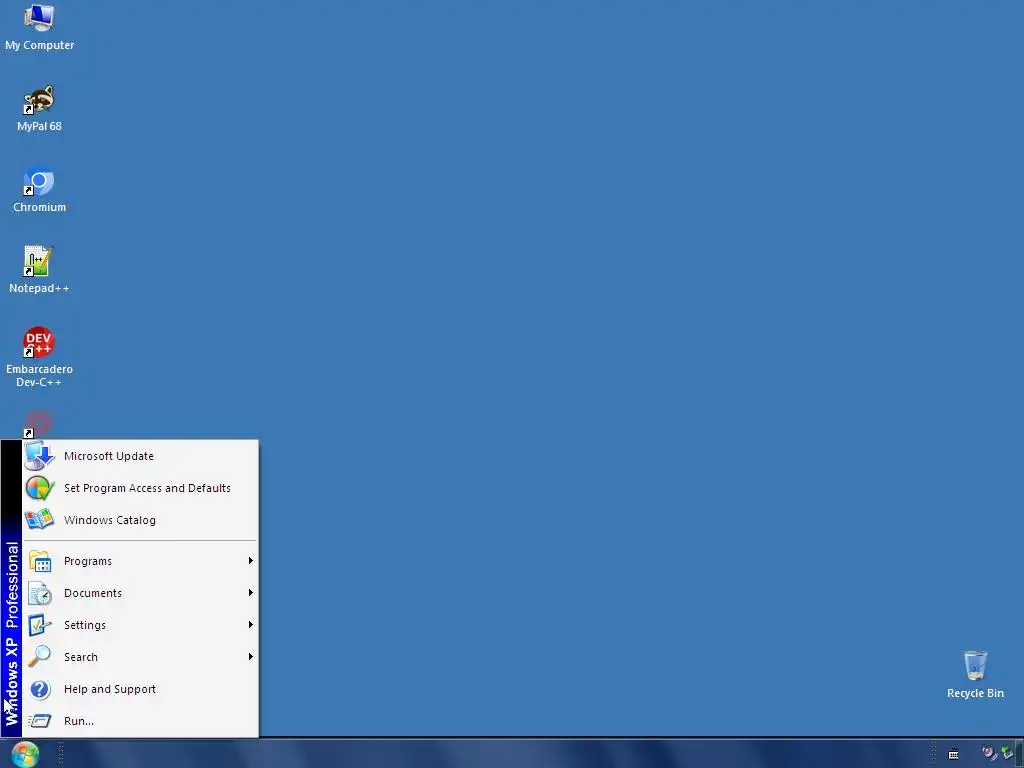This screenshot has width=1024, height=768.
Task: Select the Embarcadero Dev-C++ shortcut
Action: pyautogui.click(x=39, y=357)
